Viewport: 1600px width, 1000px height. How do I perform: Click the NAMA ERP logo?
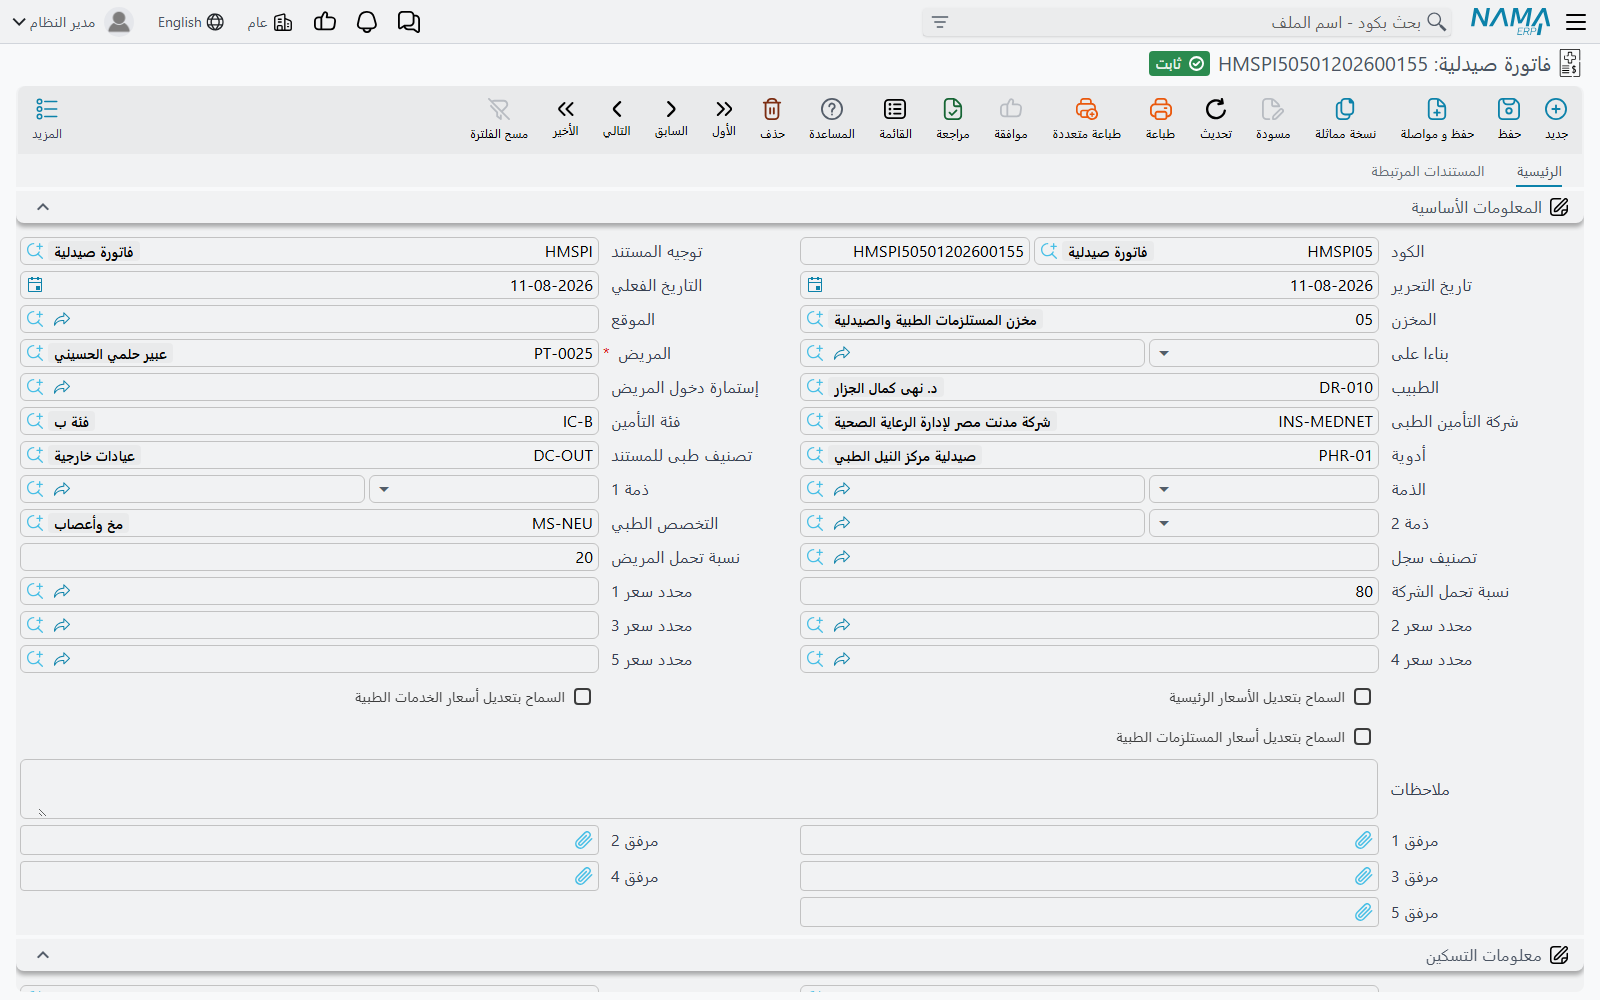pyautogui.click(x=1510, y=22)
